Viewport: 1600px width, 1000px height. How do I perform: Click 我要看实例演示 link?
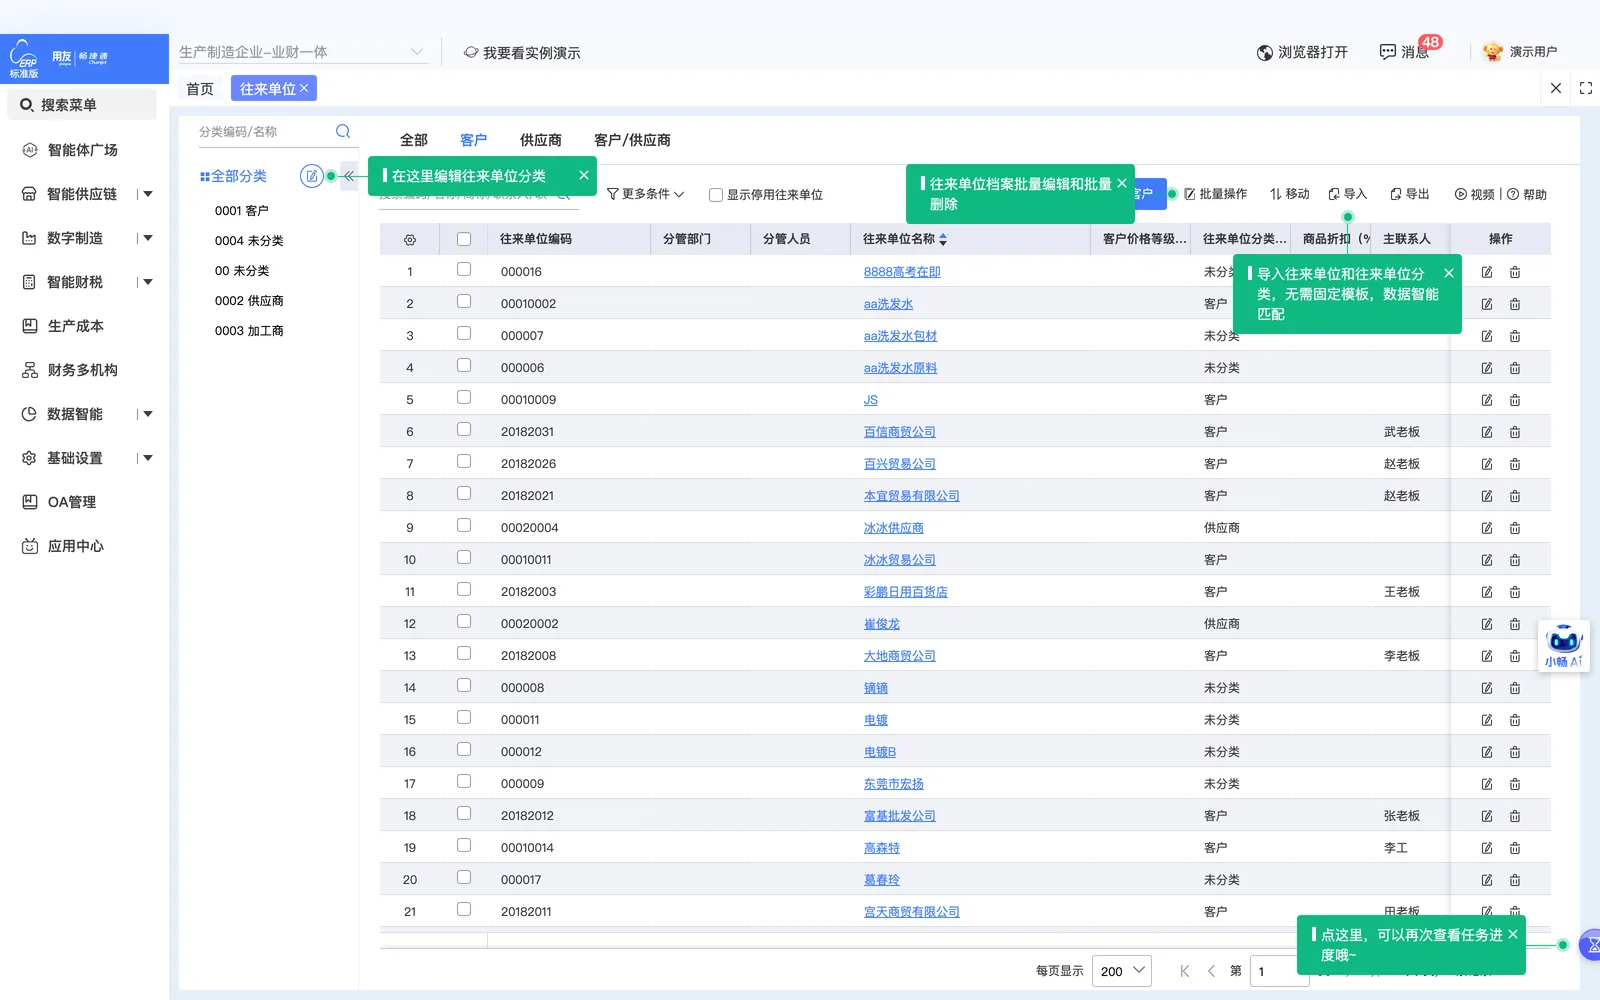pos(522,53)
